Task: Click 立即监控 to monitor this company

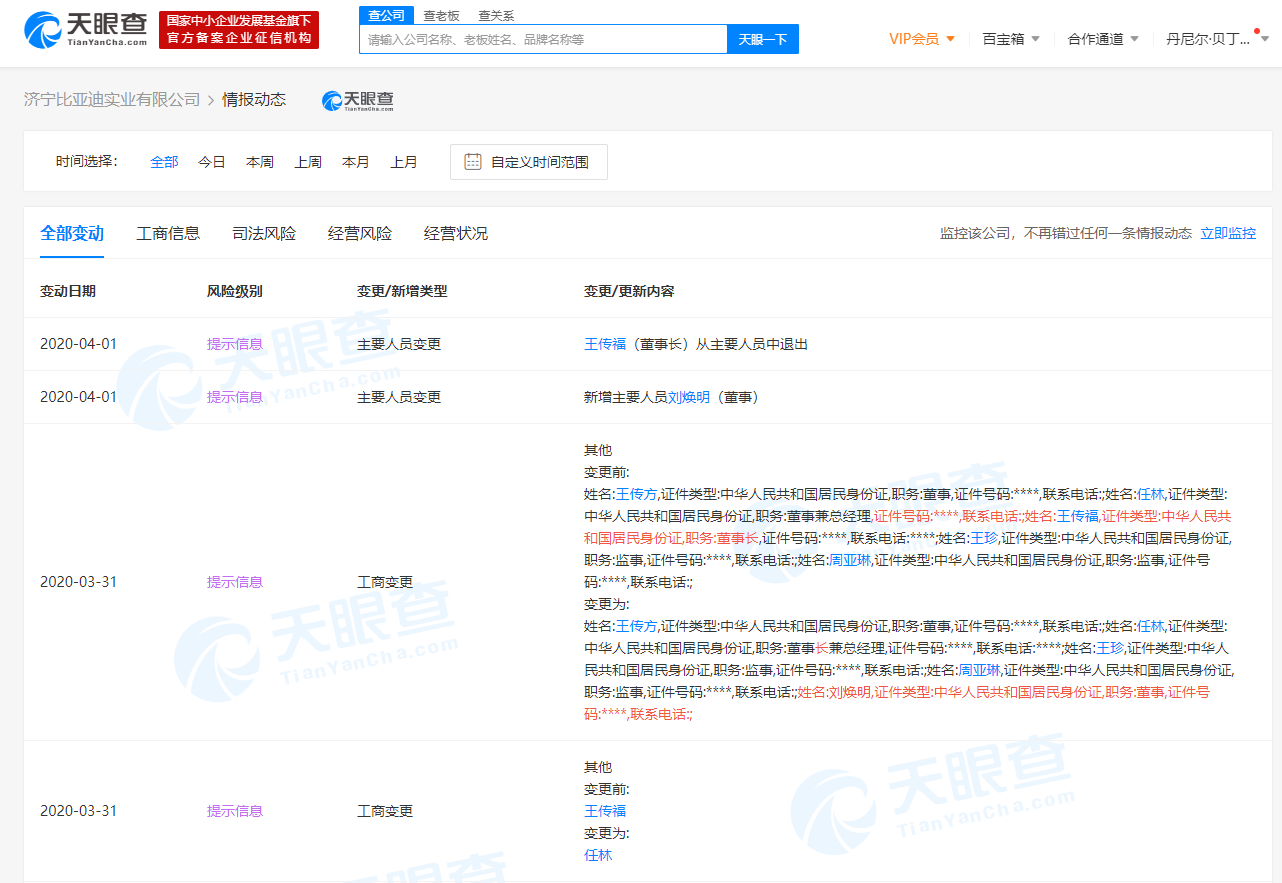Action: 1228,232
